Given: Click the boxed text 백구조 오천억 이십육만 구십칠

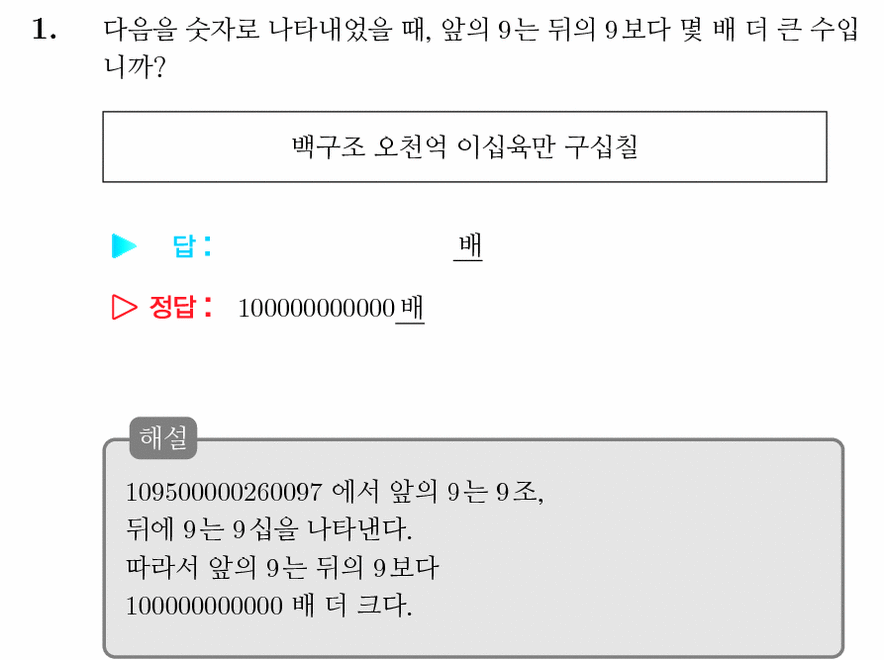Looking at the screenshot, I should (x=465, y=147).
